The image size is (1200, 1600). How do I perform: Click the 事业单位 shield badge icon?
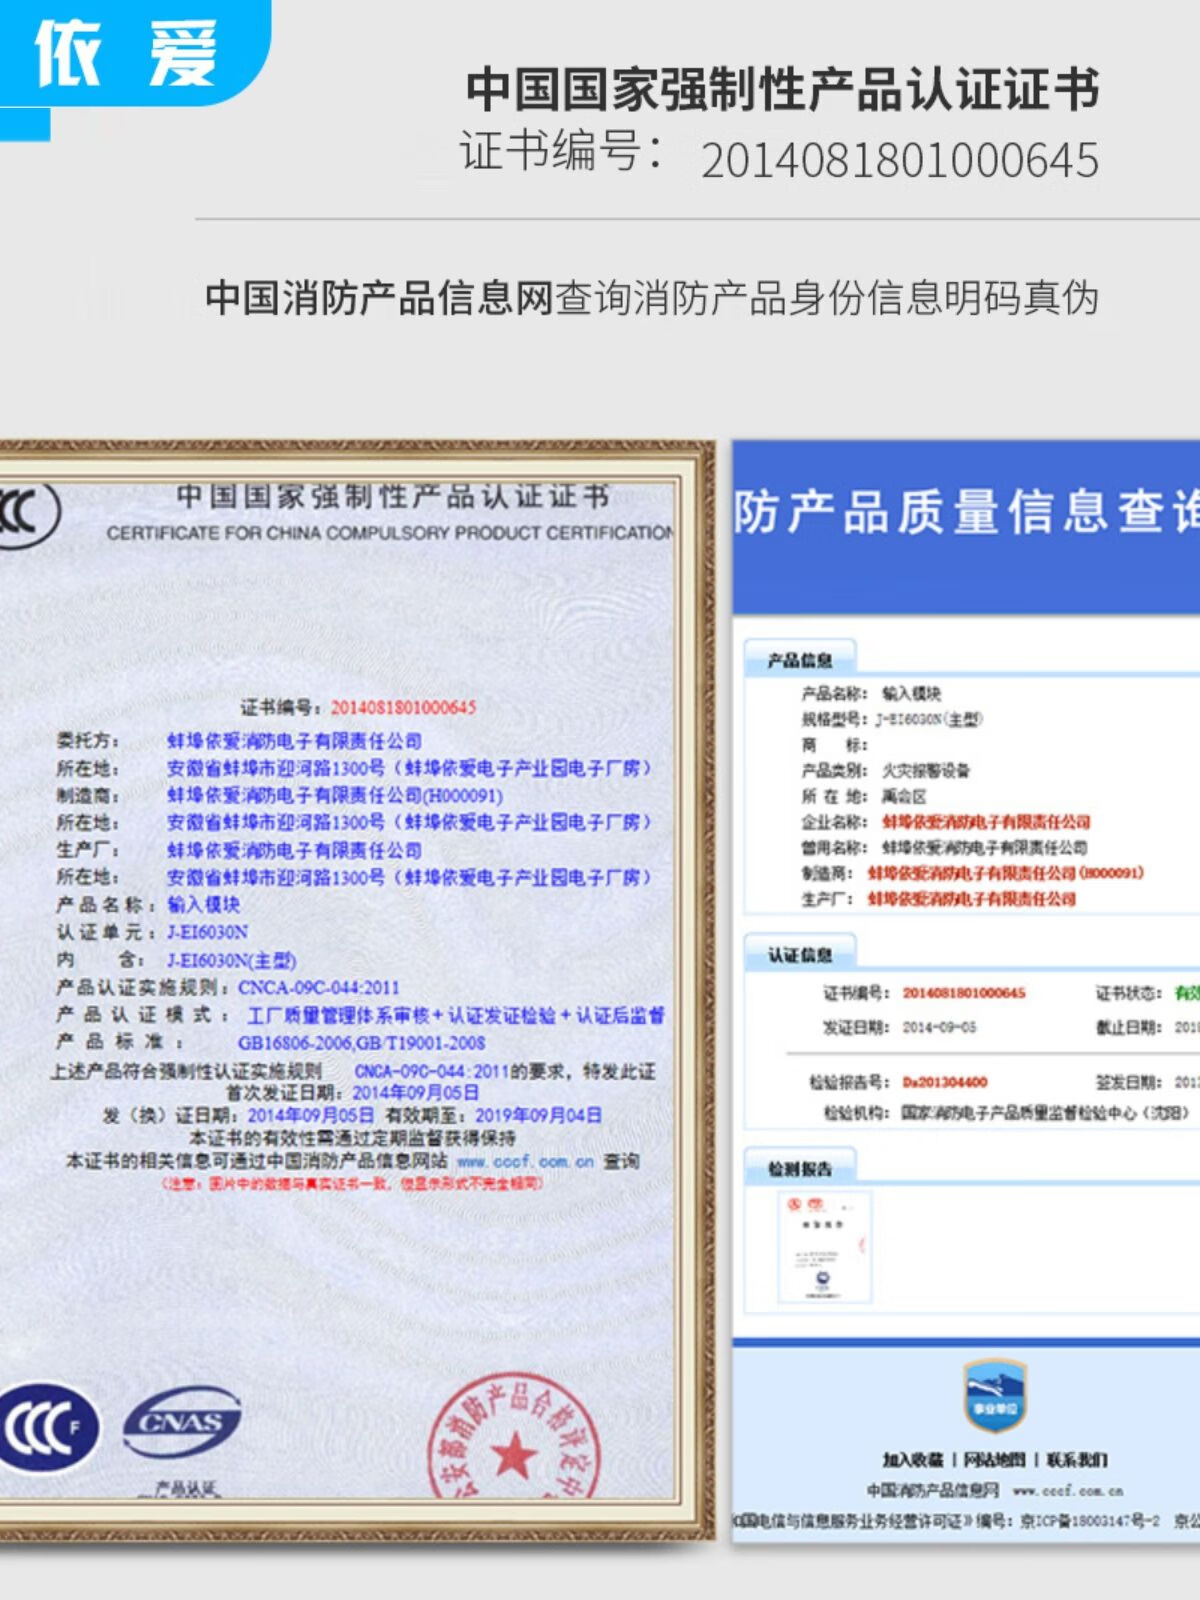point(995,1396)
